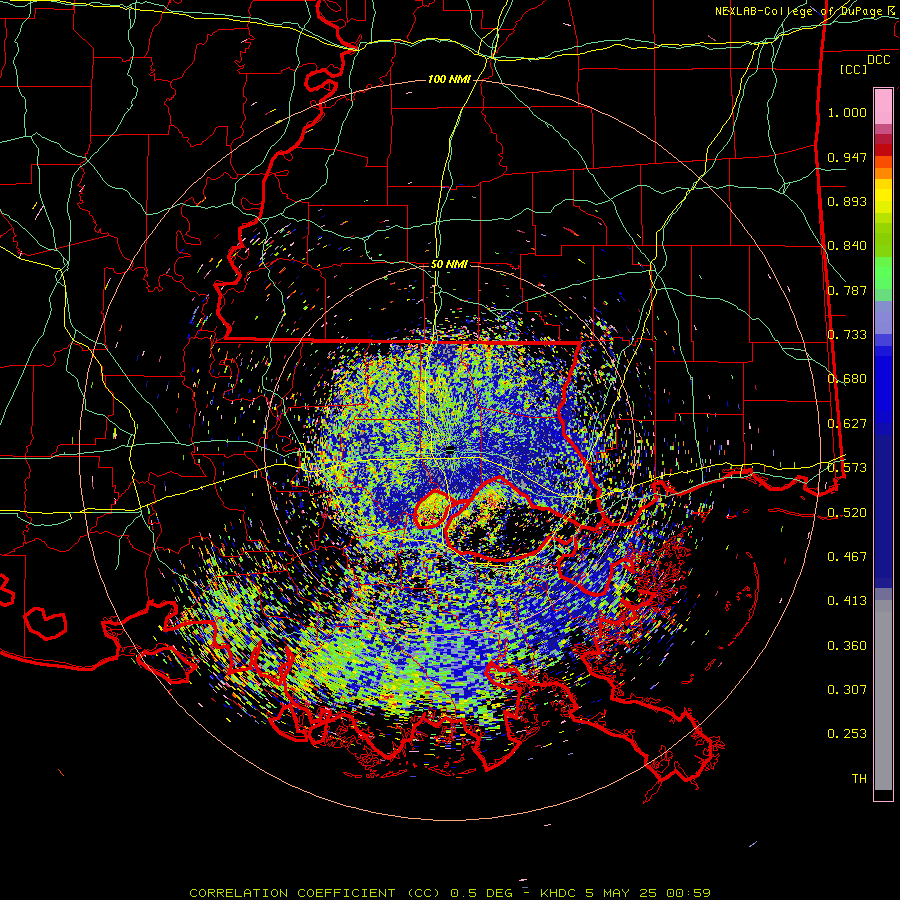Screen dimensions: 900x900
Task: Click the TH threshold label
Action: pos(859,779)
